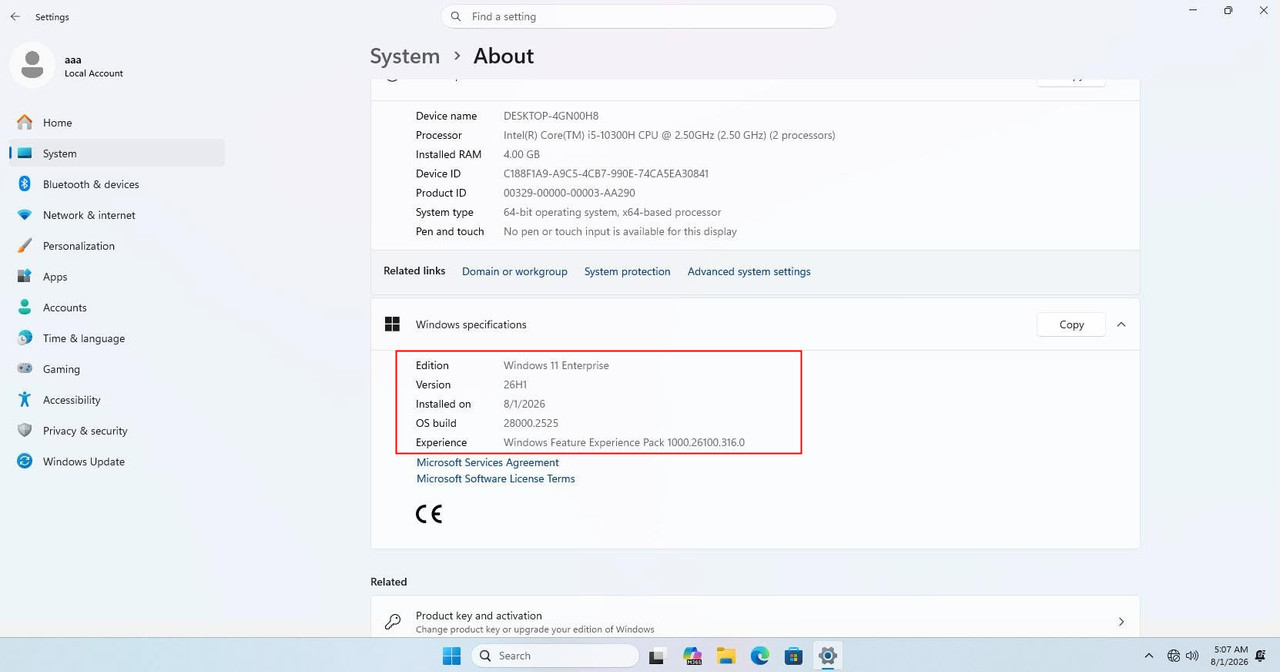
Task: Open Accessibility settings
Action: coord(117,400)
